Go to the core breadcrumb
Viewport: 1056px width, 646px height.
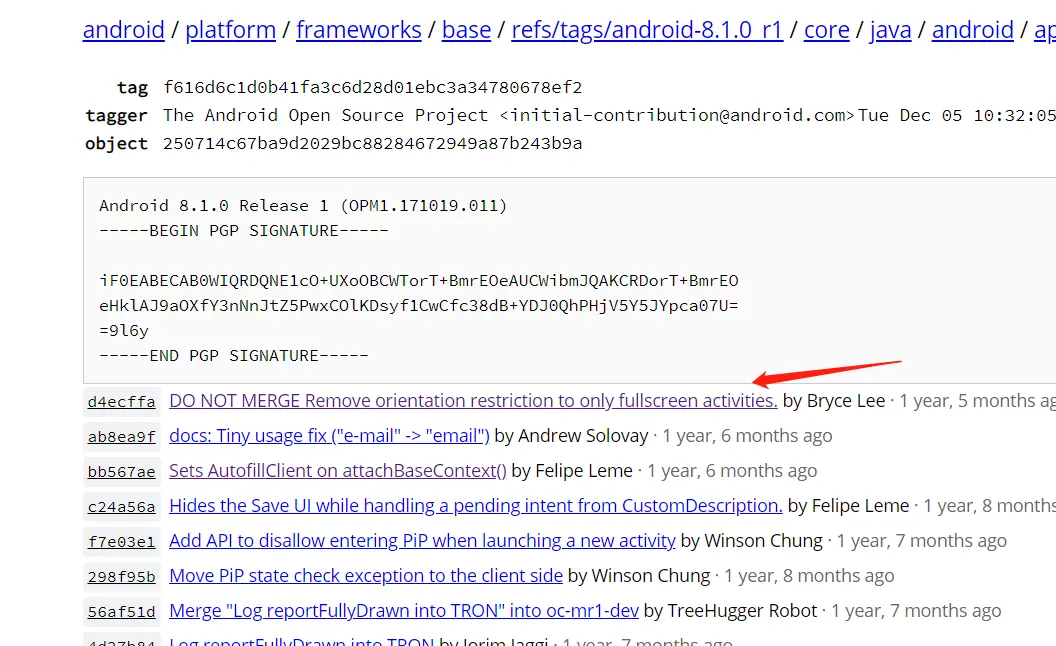tap(826, 30)
